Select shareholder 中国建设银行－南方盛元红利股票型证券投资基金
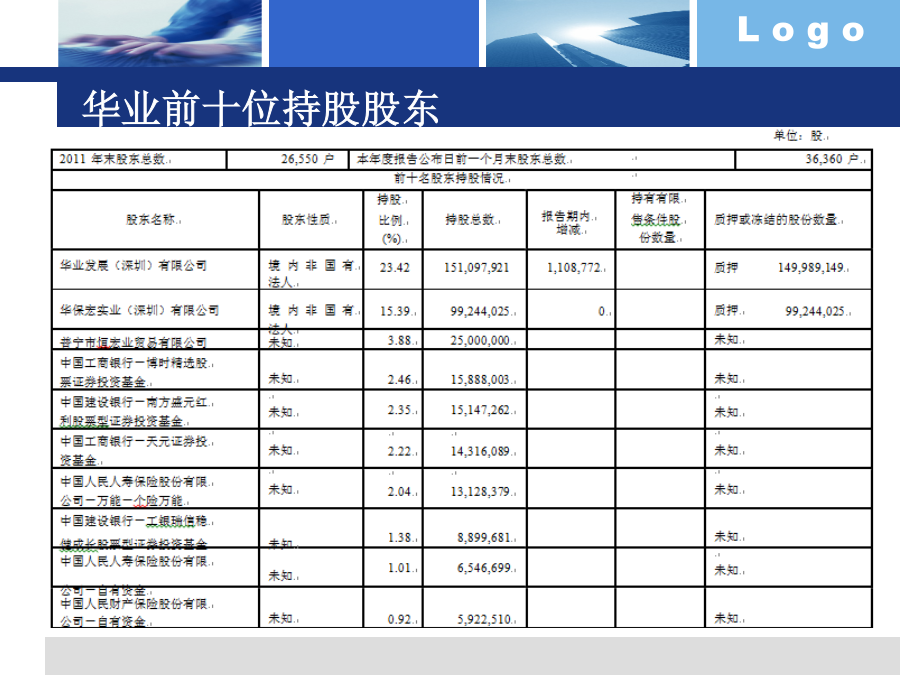 (135, 412)
